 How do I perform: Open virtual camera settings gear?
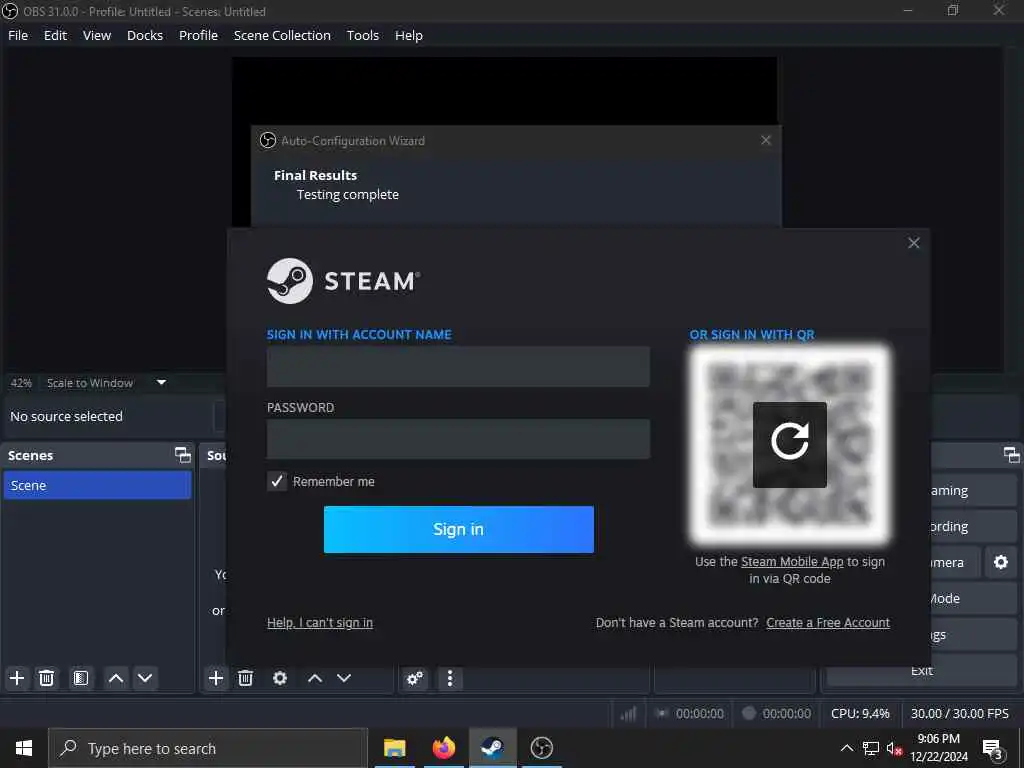(1000, 562)
